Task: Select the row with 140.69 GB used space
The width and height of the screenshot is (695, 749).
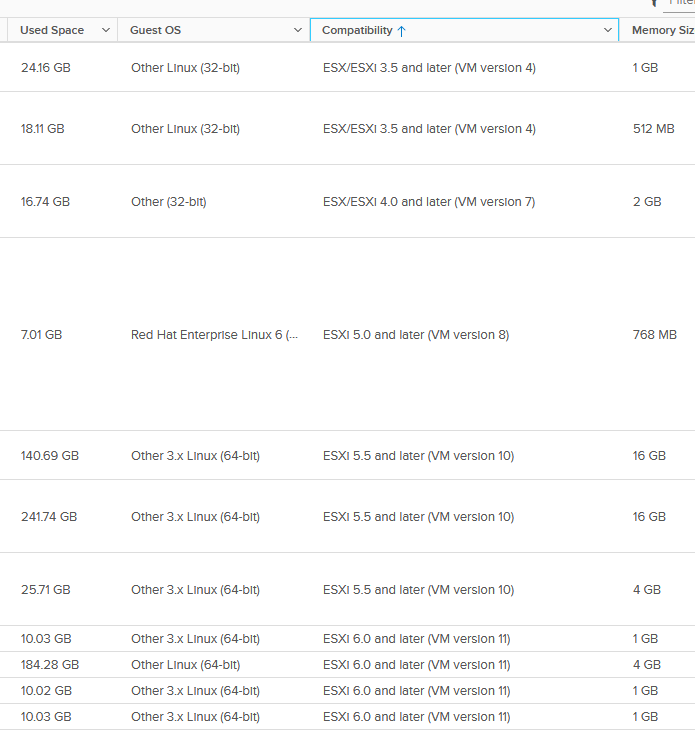Action: click(50, 456)
